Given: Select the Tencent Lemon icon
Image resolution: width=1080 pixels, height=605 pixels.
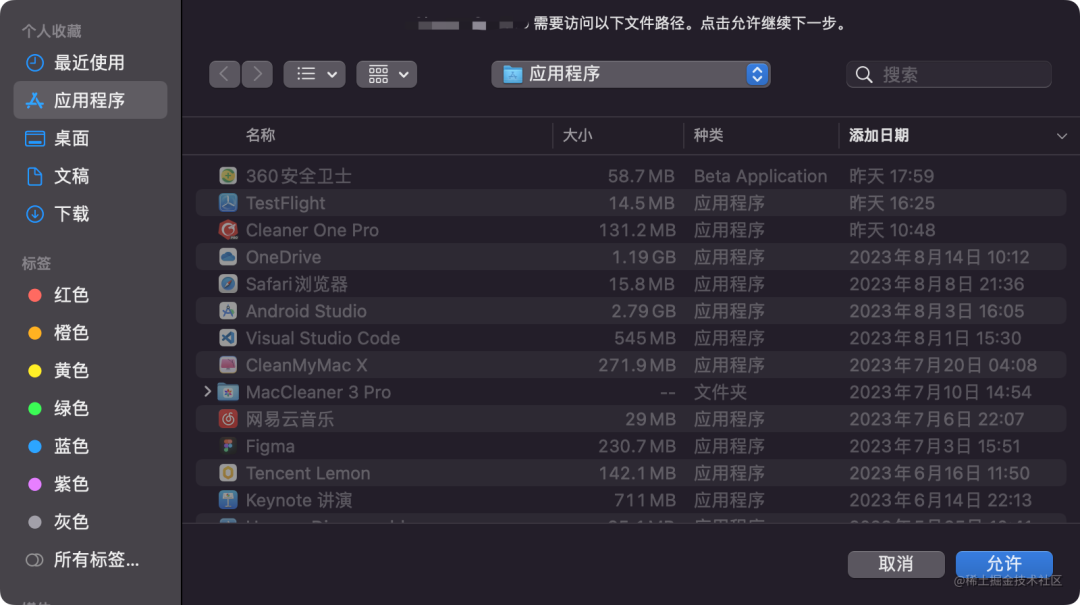Looking at the screenshot, I should [x=228, y=473].
